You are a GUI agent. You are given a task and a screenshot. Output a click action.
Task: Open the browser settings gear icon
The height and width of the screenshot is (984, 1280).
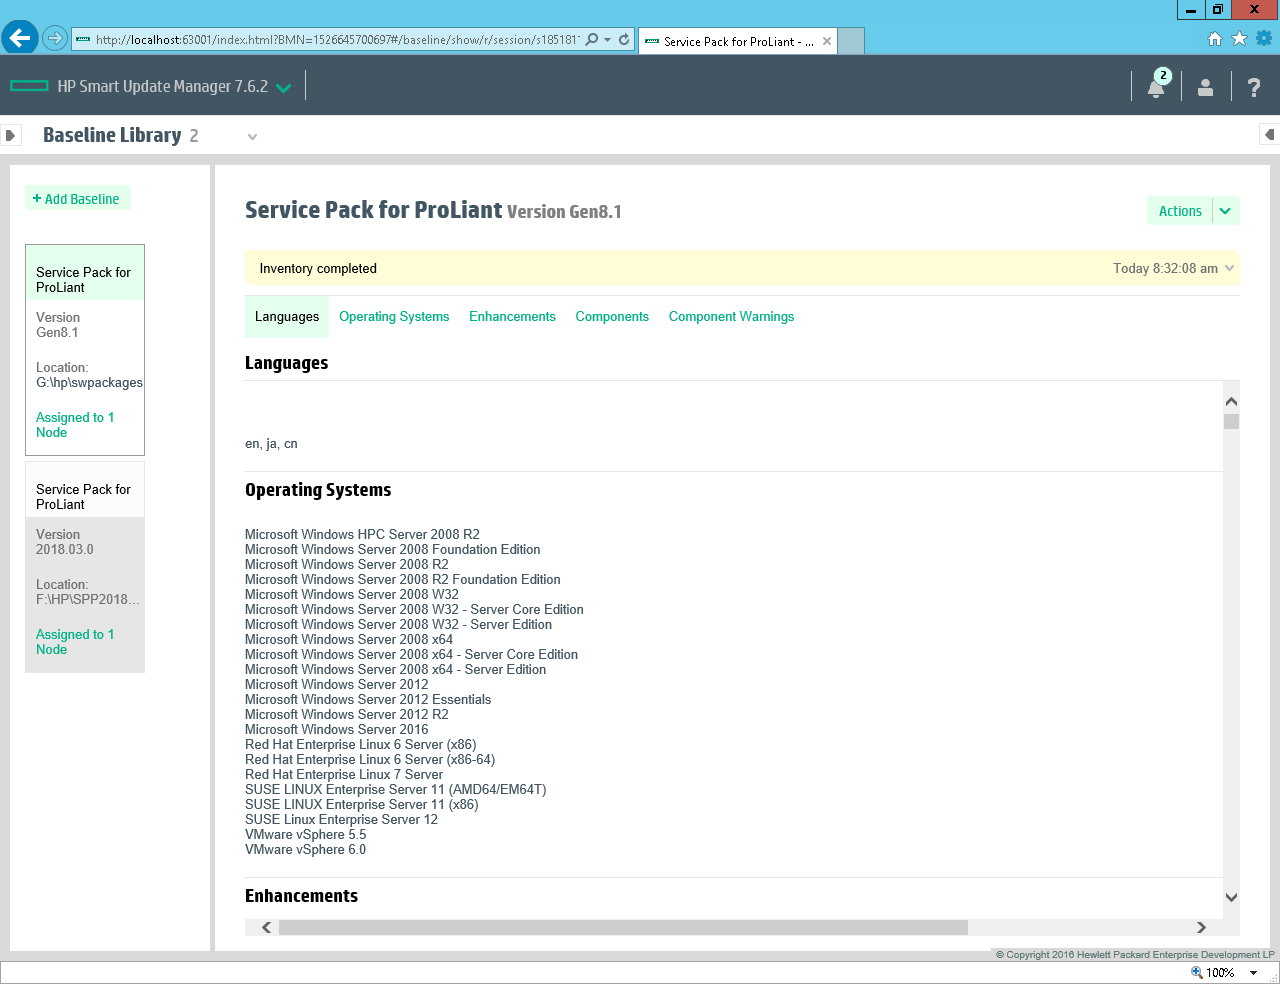click(1264, 39)
